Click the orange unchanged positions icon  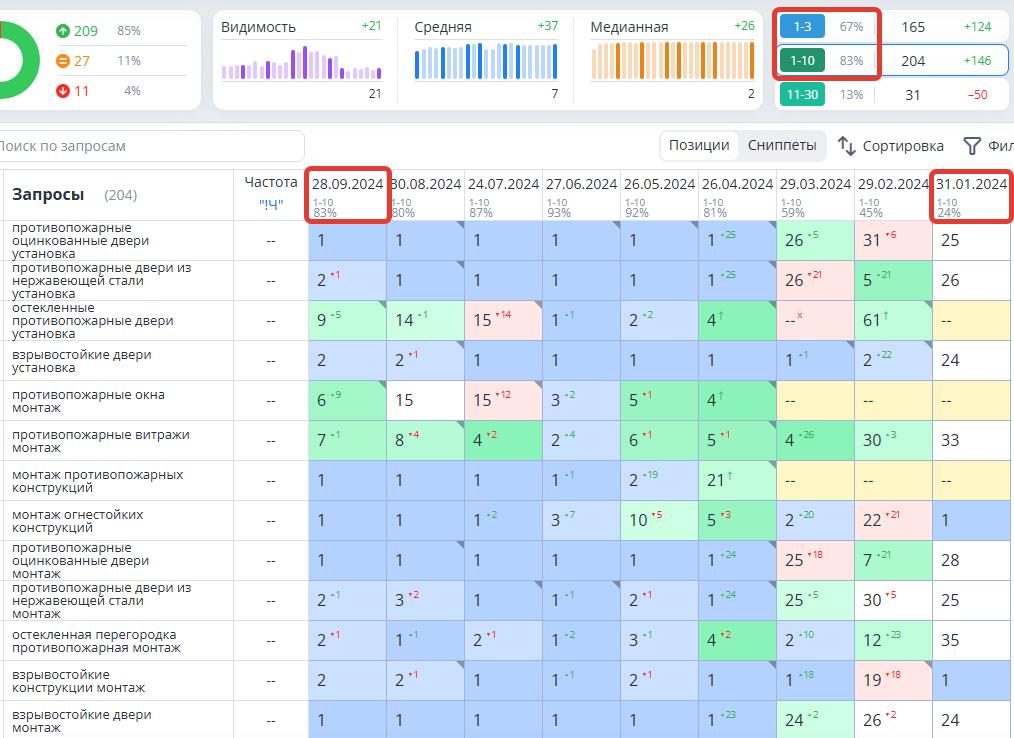coord(62,61)
